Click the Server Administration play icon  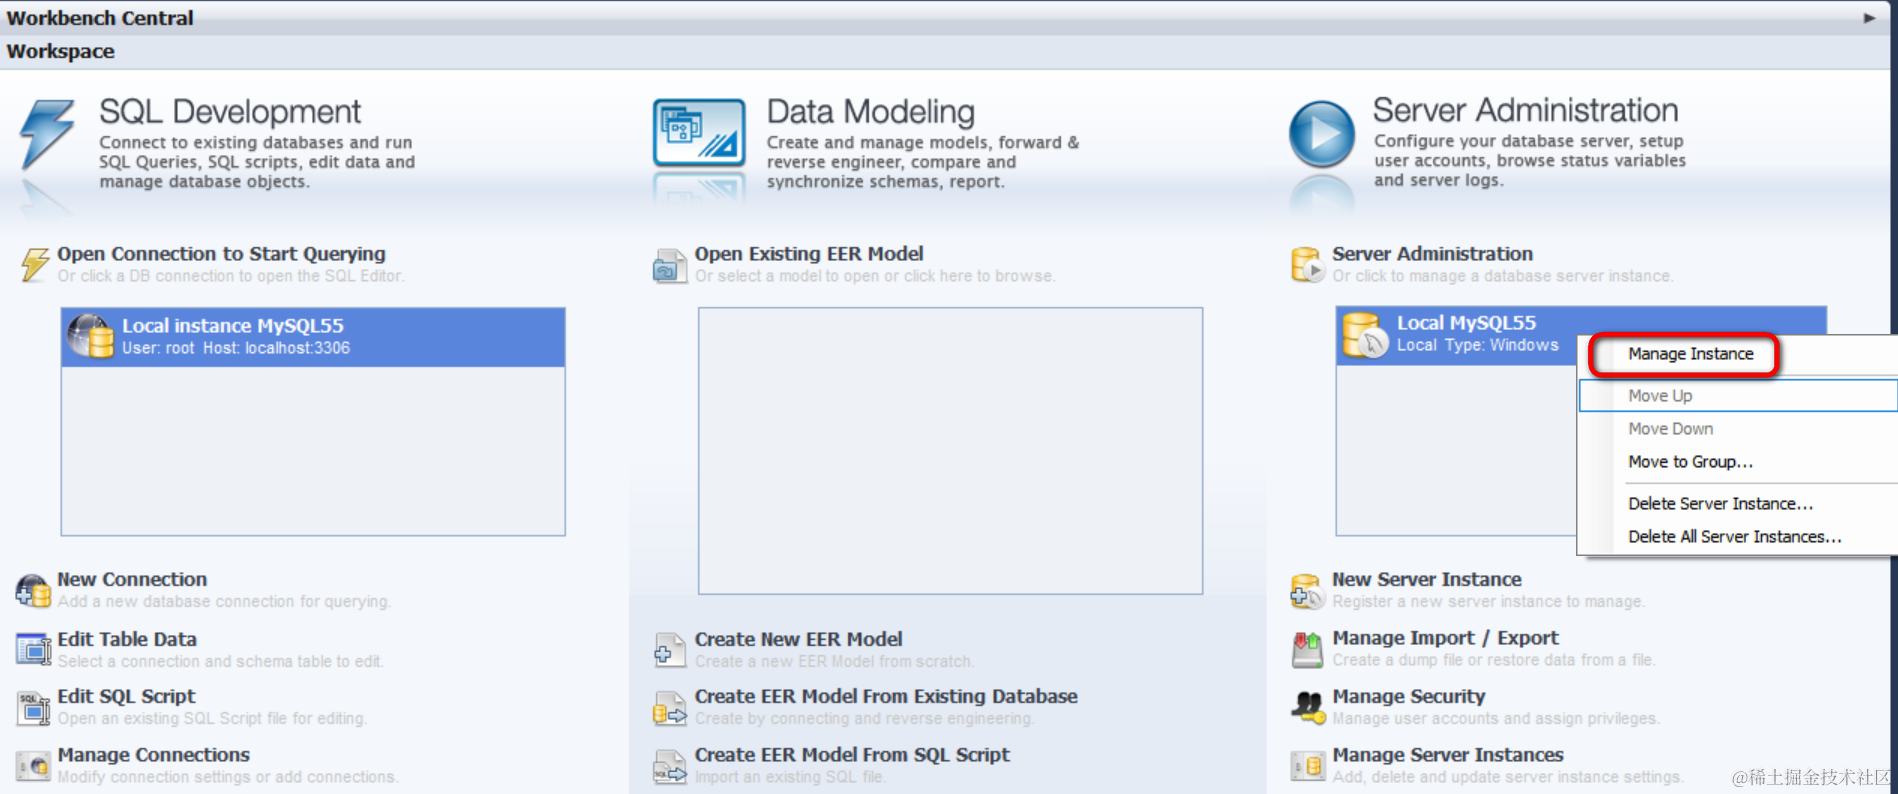(1321, 133)
